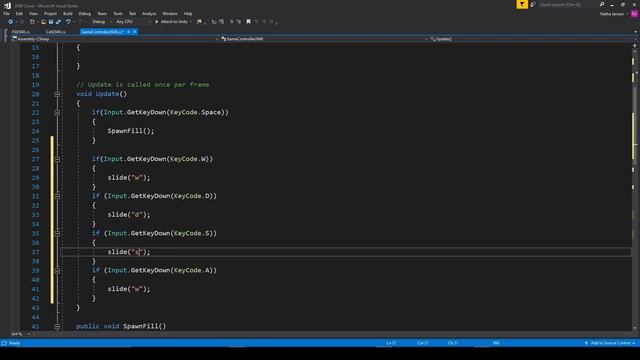Viewport: 640px width, 360px height.
Task: Click the SpawnFill(); call on line 24
Action: tap(131, 131)
